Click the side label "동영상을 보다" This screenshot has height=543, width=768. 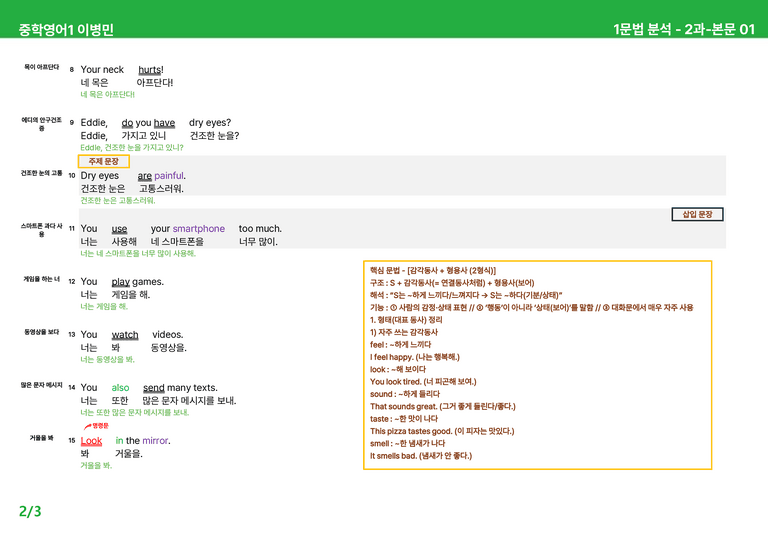click(42, 332)
